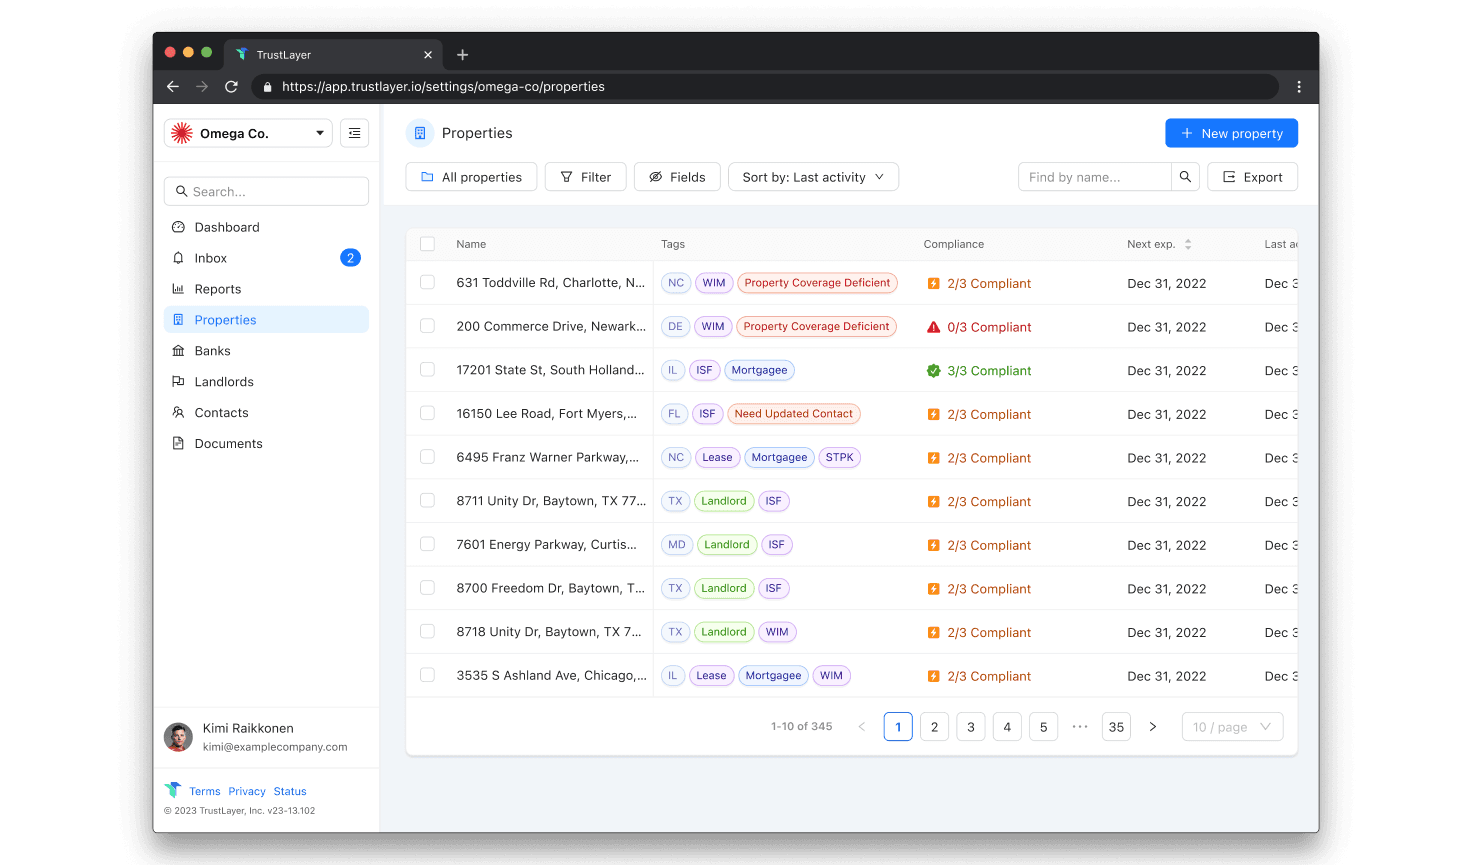
Task: Open the Terms link in the footer
Action: tap(205, 791)
